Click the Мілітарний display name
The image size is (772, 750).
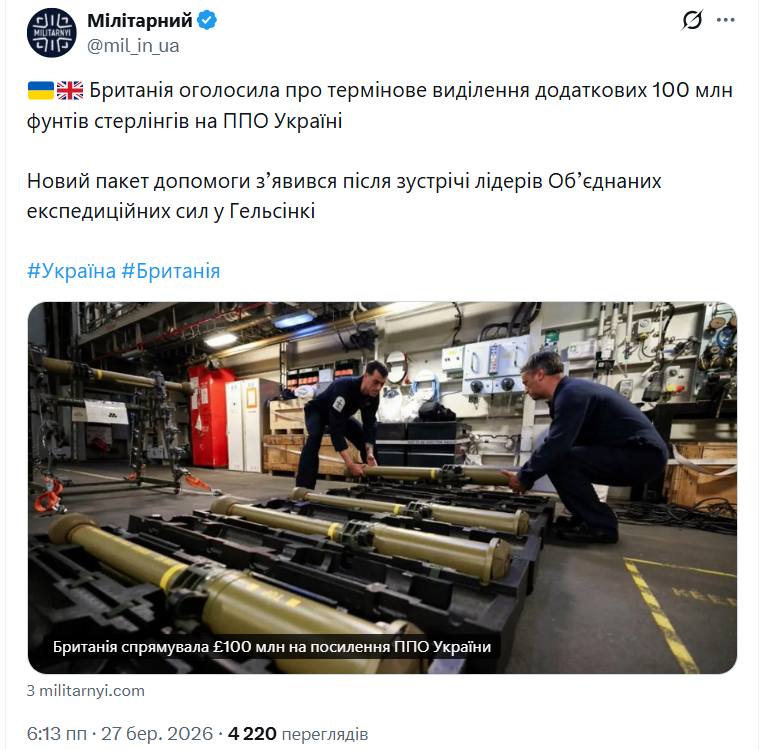tap(140, 21)
